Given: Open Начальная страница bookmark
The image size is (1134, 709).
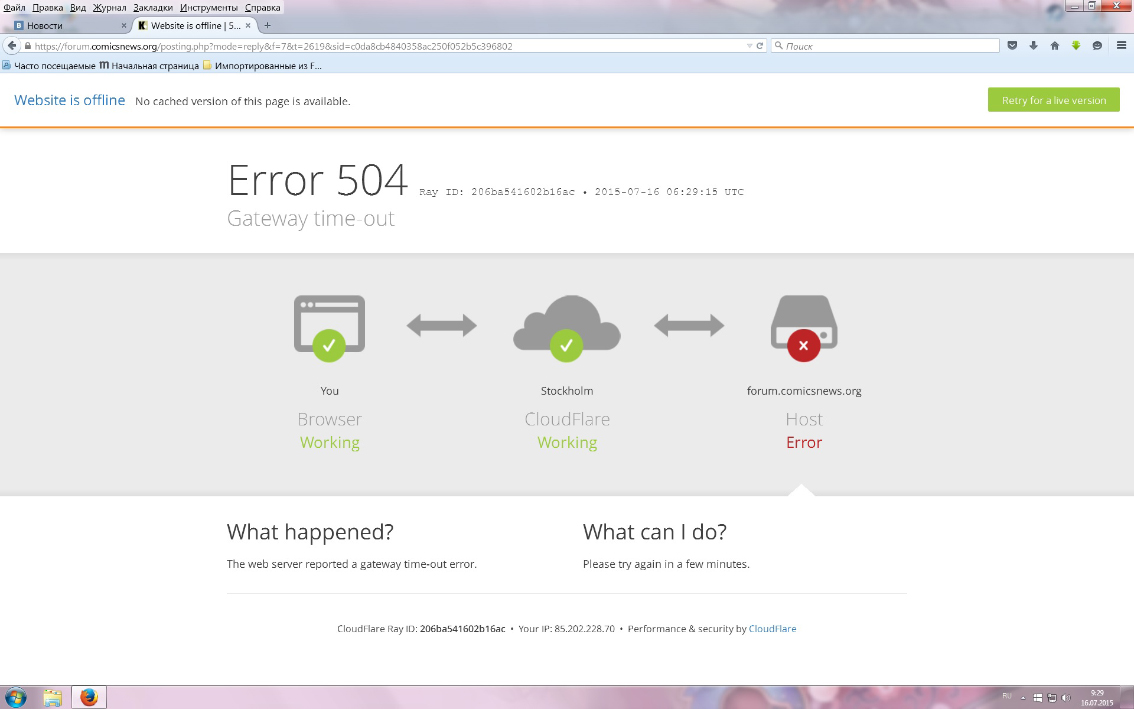Looking at the screenshot, I should click(149, 66).
